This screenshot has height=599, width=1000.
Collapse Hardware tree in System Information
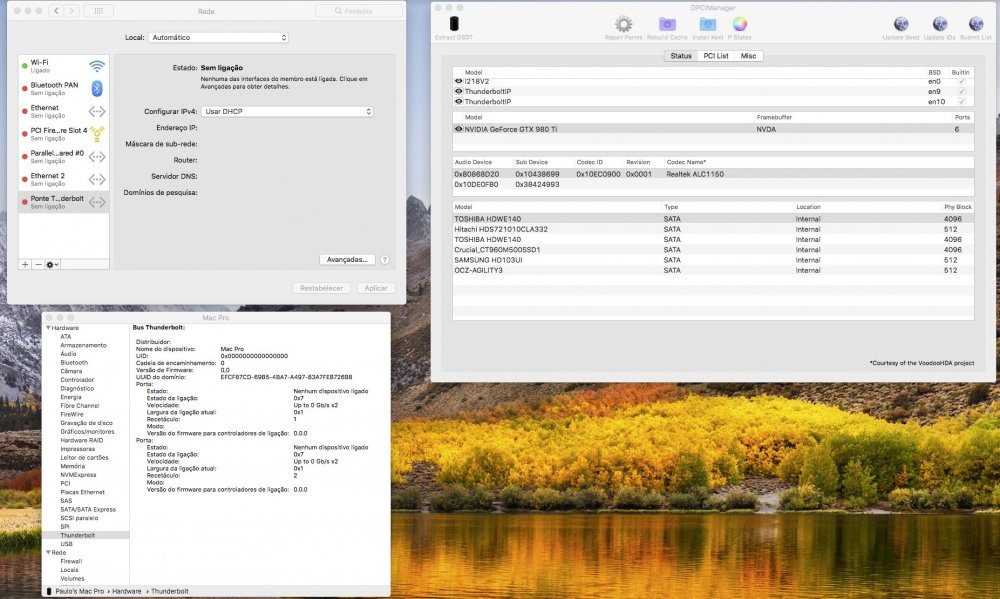[x=48, y=328]
